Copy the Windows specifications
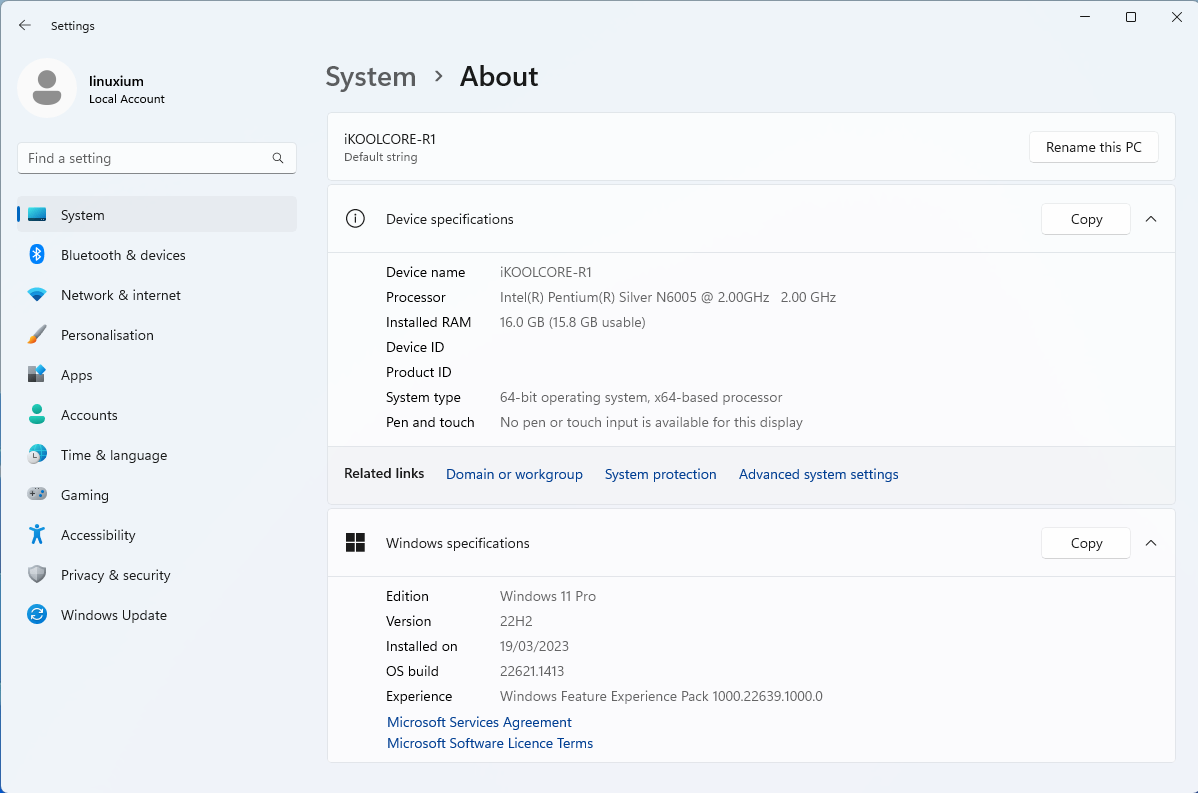The width and height of the screenshot is (1198, 793). click(1086, 543)
